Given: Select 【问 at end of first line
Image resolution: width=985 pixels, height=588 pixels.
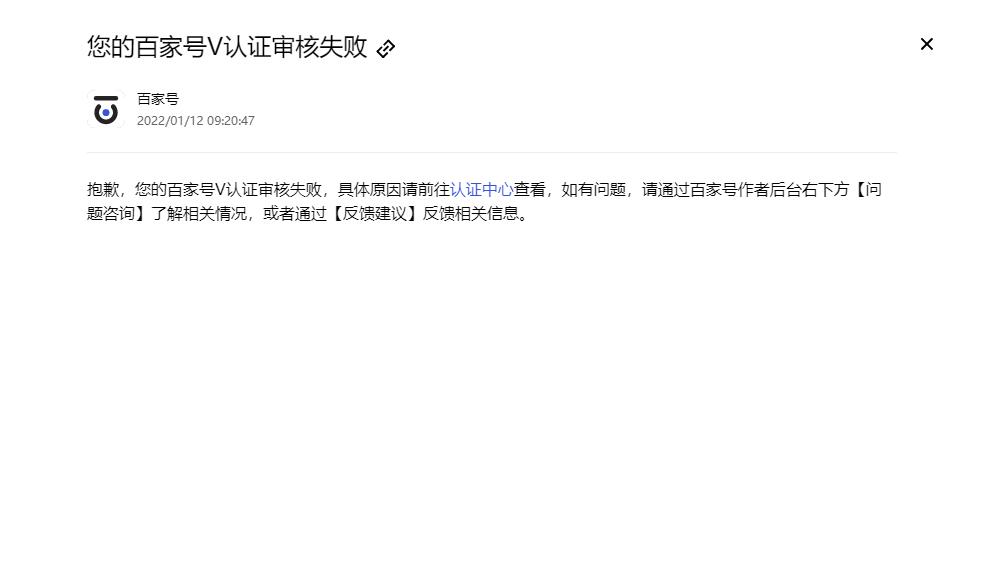Looking at the screenshot, I should (x=866, y=189).
